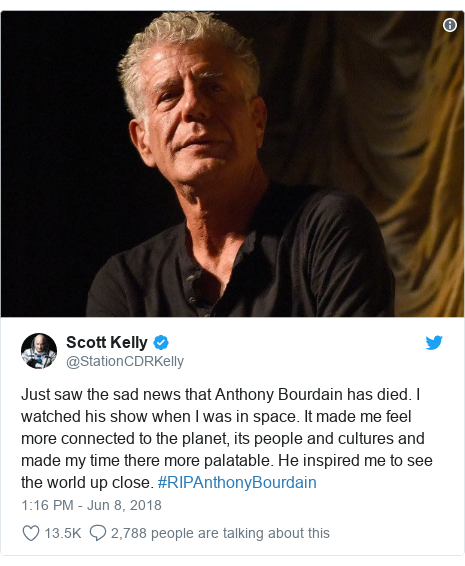
Task: Follow the #RIPAnthonyBourdain hashtag link
Action: coord(237,483)
